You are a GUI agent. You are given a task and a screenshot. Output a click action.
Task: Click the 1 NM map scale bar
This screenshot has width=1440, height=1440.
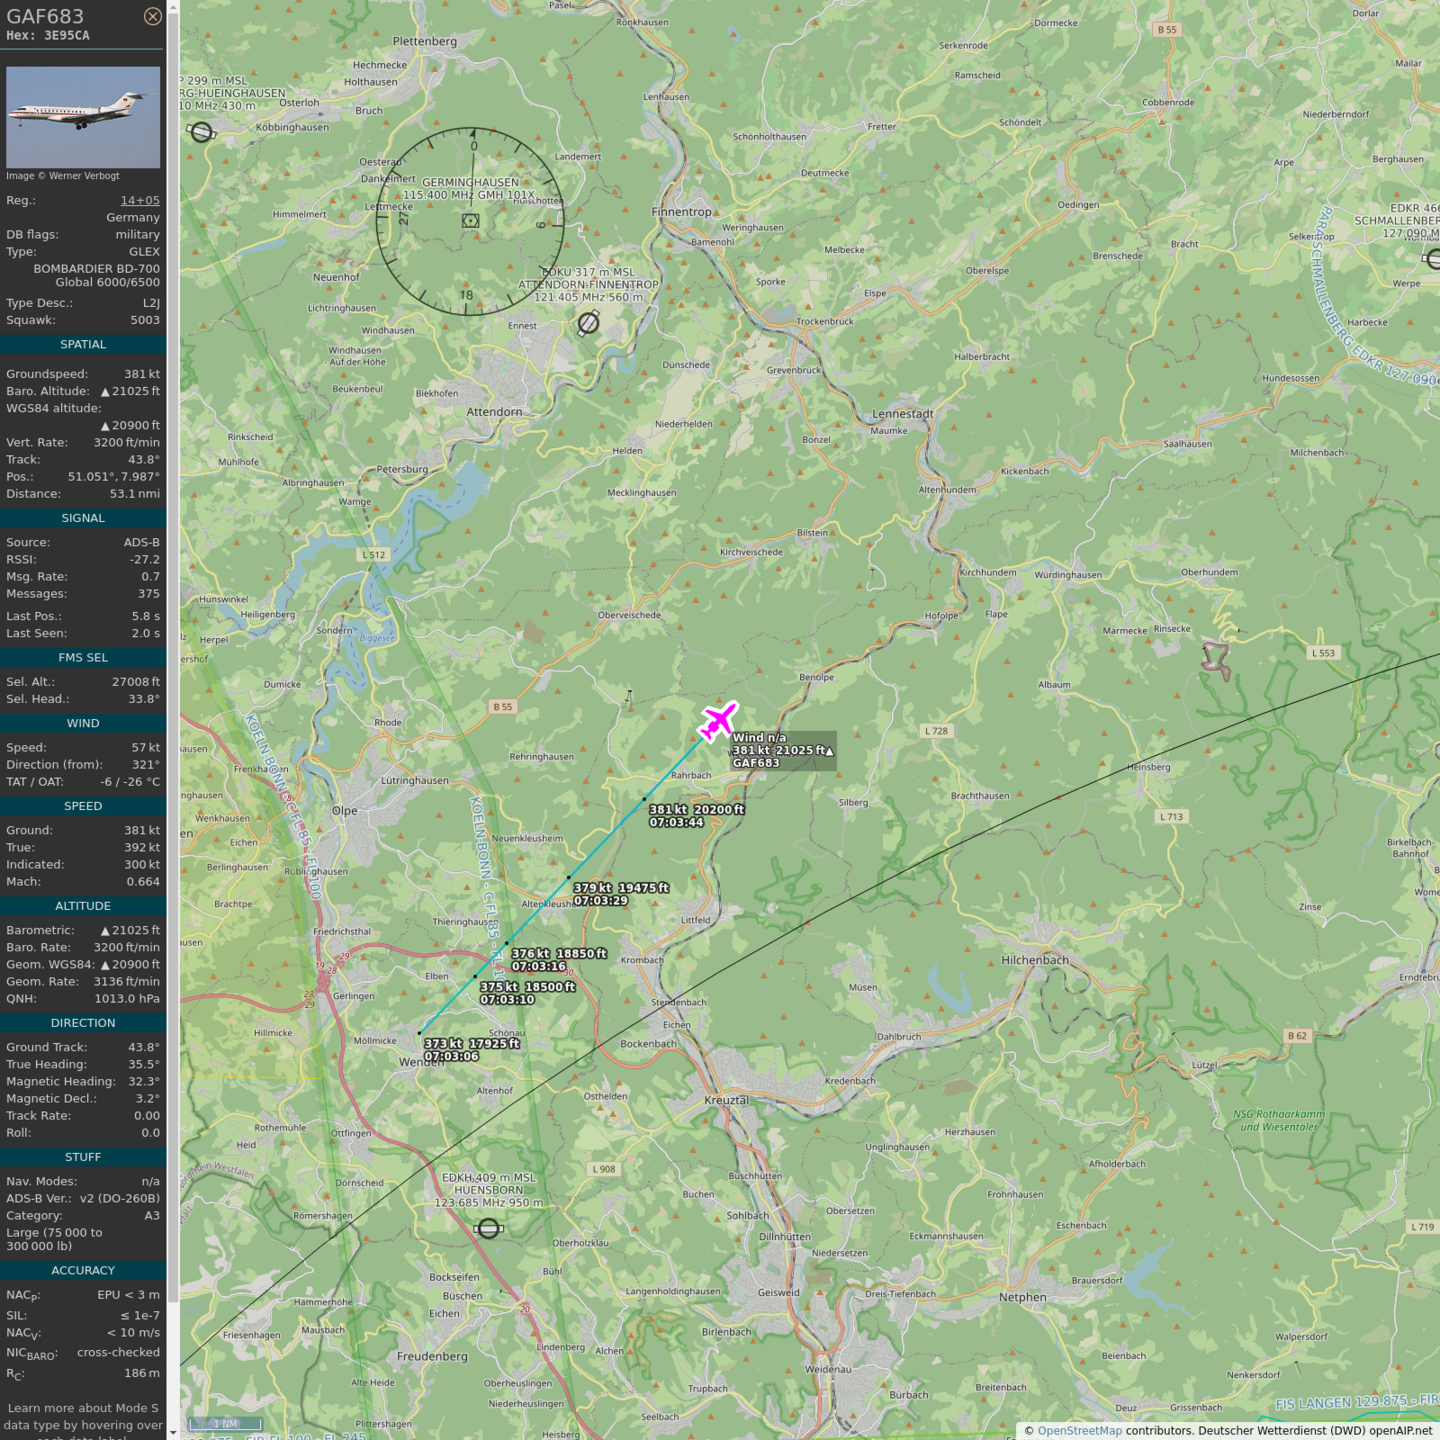click(226, 1423)
